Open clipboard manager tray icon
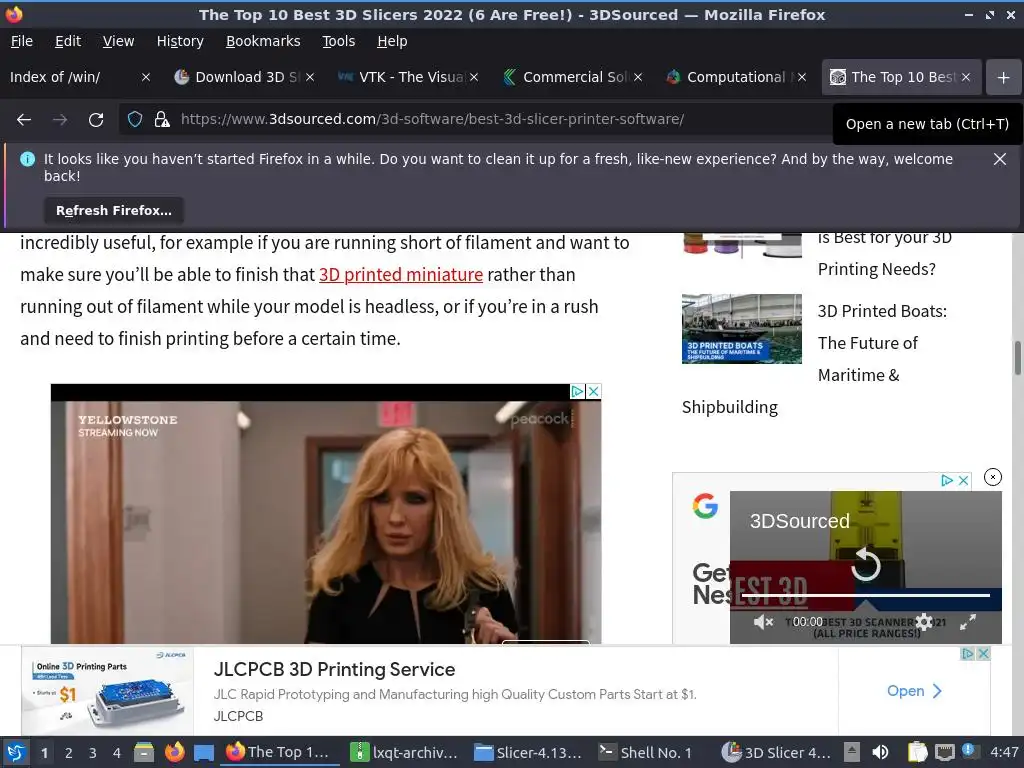 (x=918, y=753)
